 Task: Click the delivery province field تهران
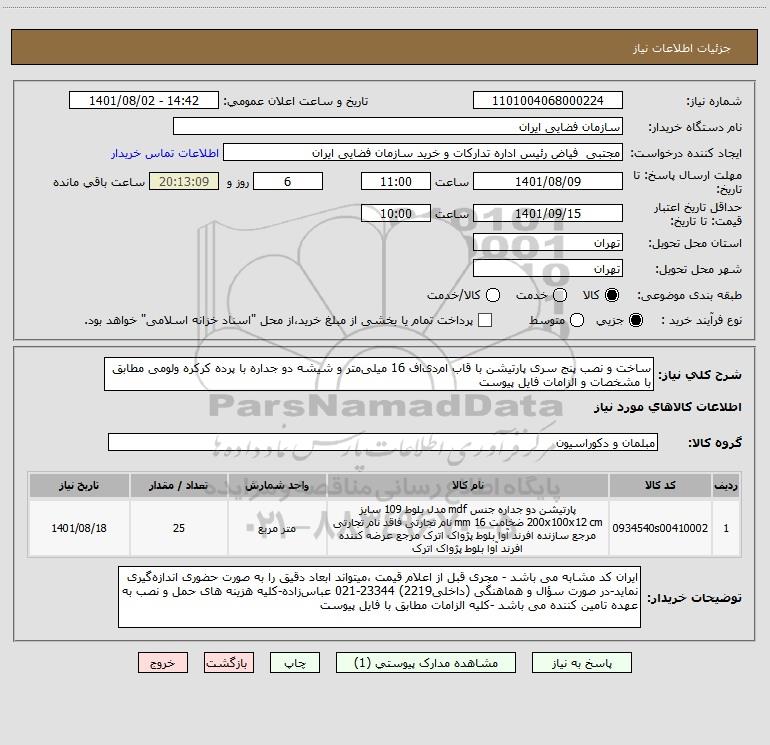point(548,242)
